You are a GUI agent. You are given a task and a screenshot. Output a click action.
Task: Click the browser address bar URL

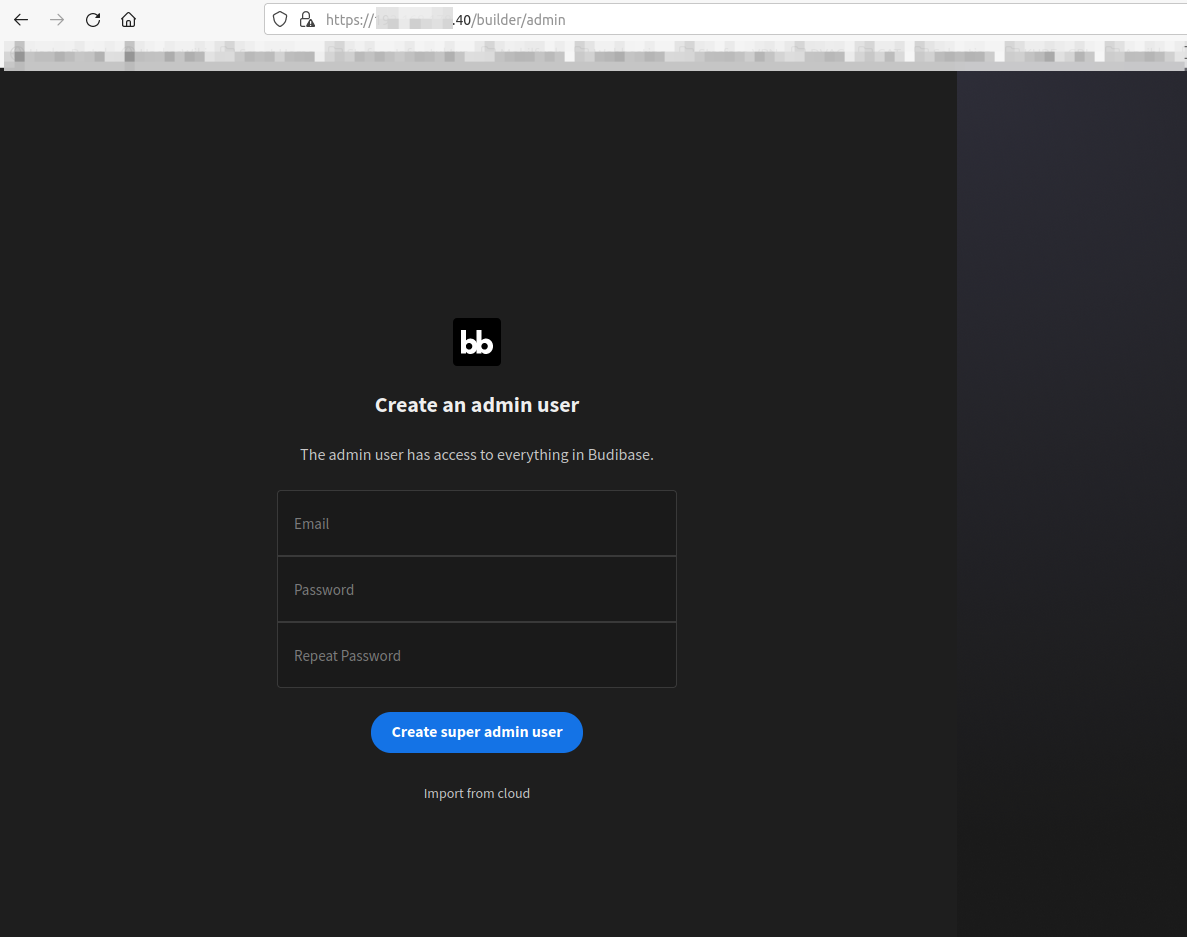700,19
